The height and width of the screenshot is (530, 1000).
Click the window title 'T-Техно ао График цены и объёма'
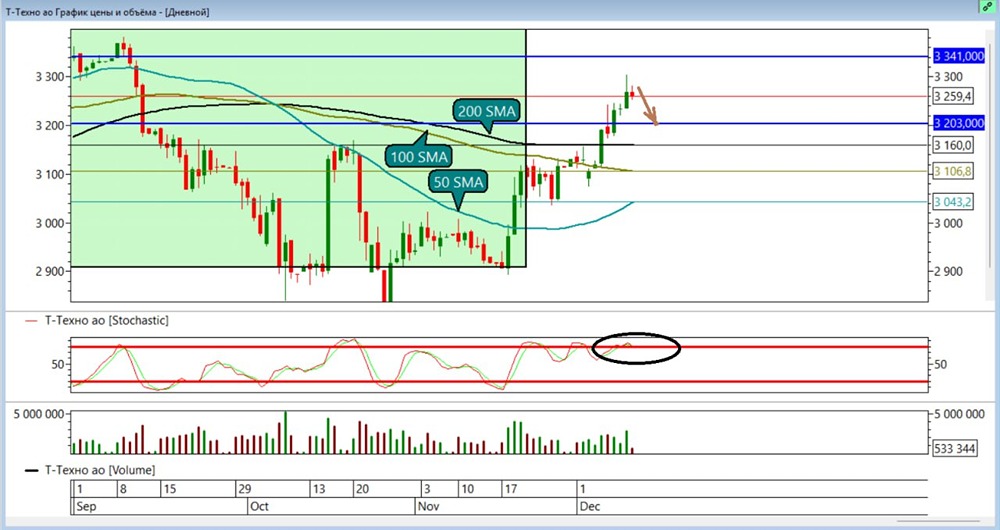point(83,11)
